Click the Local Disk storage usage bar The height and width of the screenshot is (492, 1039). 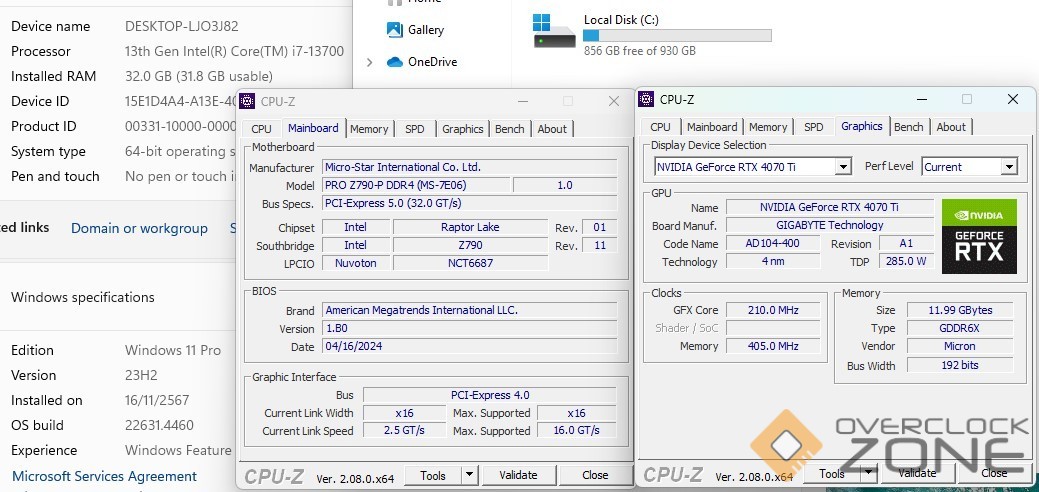[677, 35]
